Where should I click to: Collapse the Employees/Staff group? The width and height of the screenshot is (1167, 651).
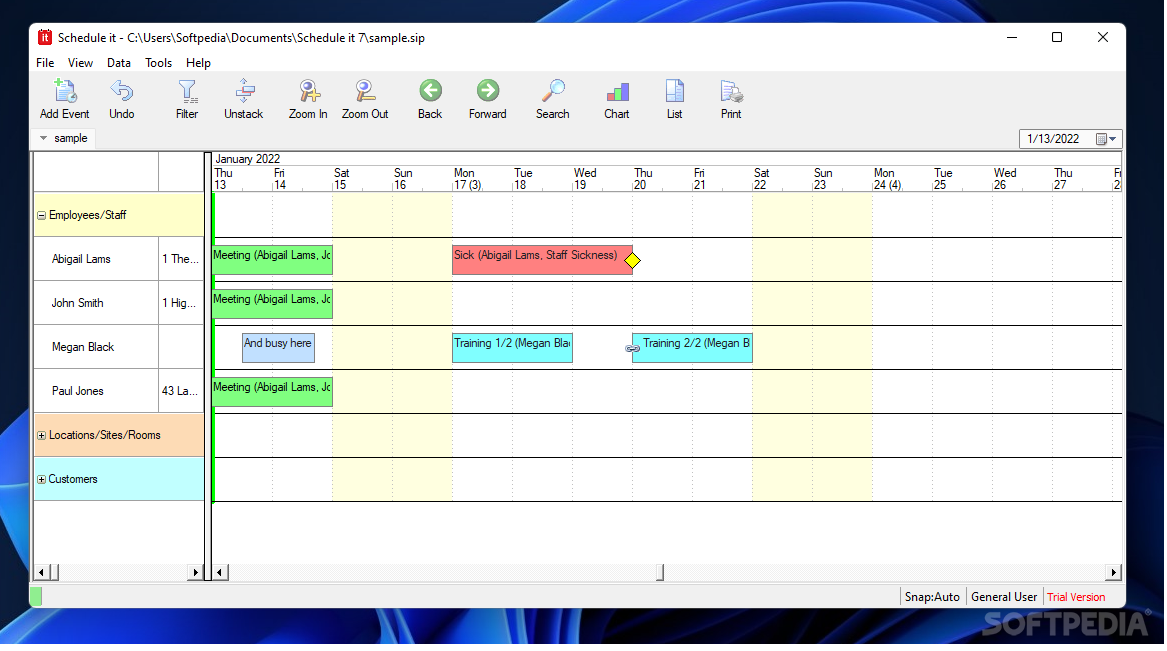[x=42, y=216]
